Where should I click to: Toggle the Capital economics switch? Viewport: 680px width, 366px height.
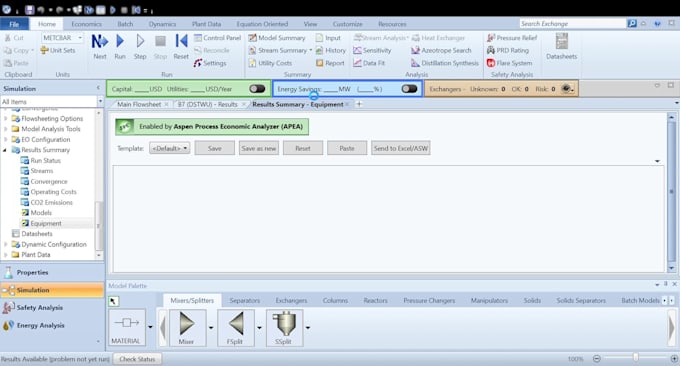(257, 89)
